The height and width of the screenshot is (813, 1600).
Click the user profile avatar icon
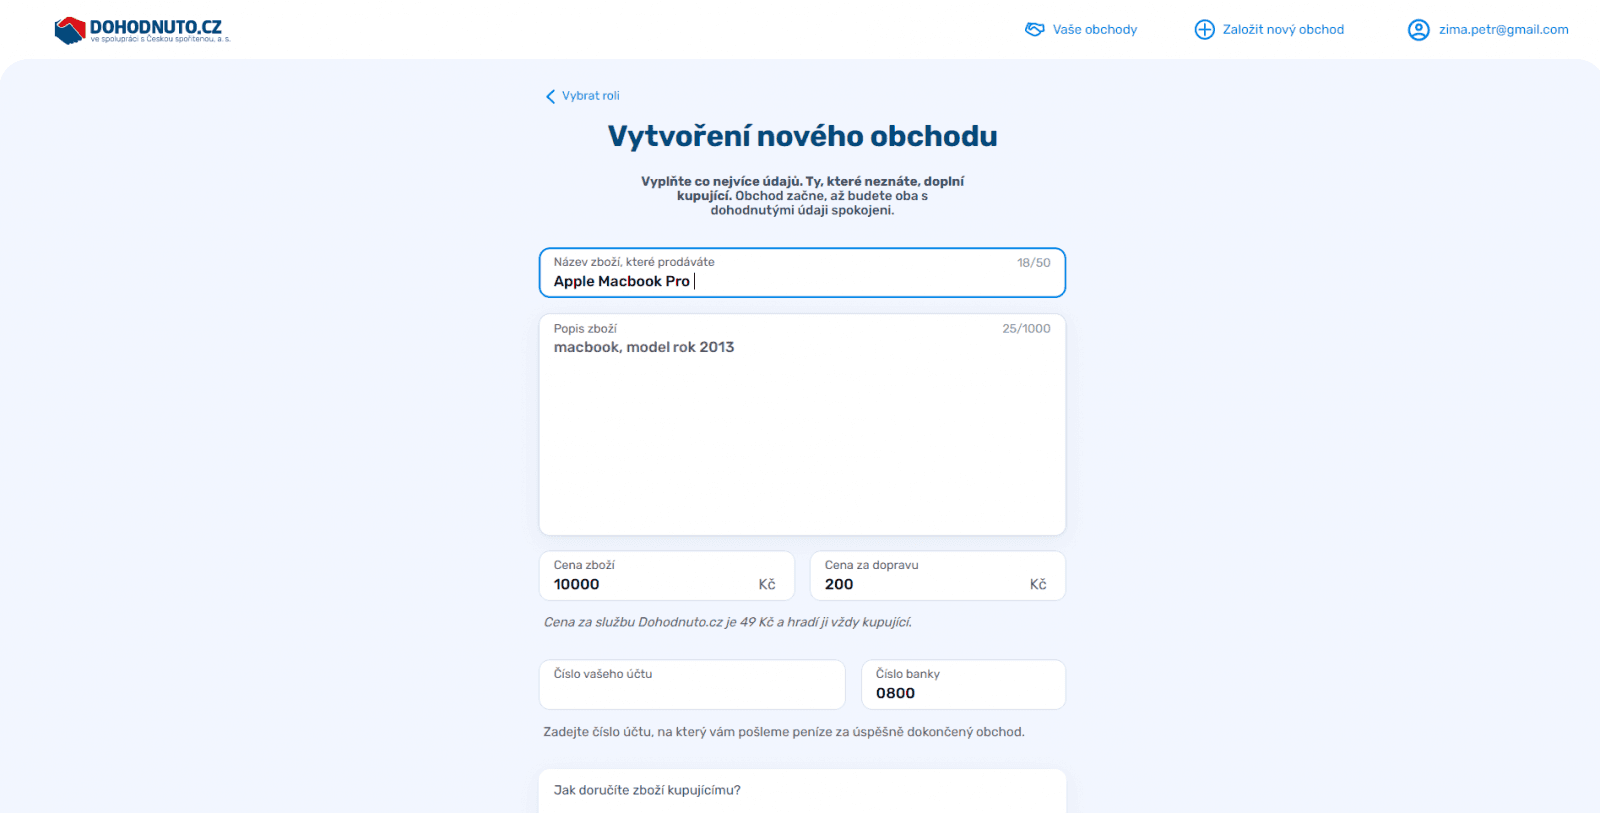pyautogui.click(x=1419, y=30)
